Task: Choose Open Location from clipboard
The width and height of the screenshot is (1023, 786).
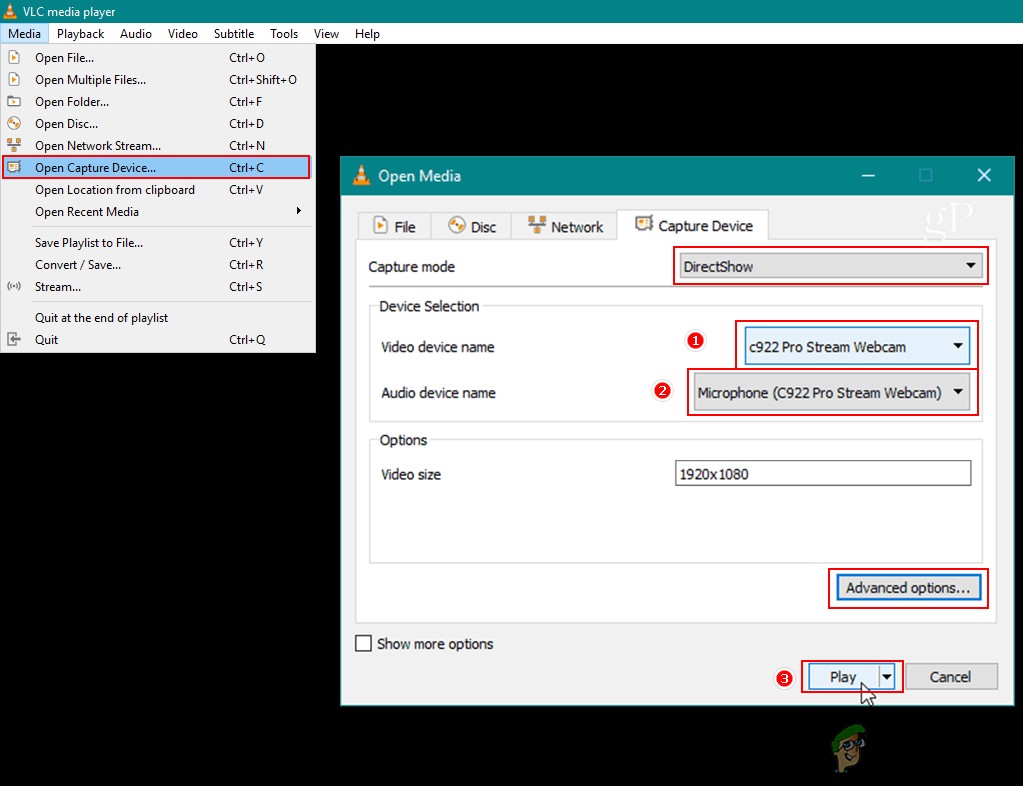Action: pyautogui.click(x=157, y=189)
